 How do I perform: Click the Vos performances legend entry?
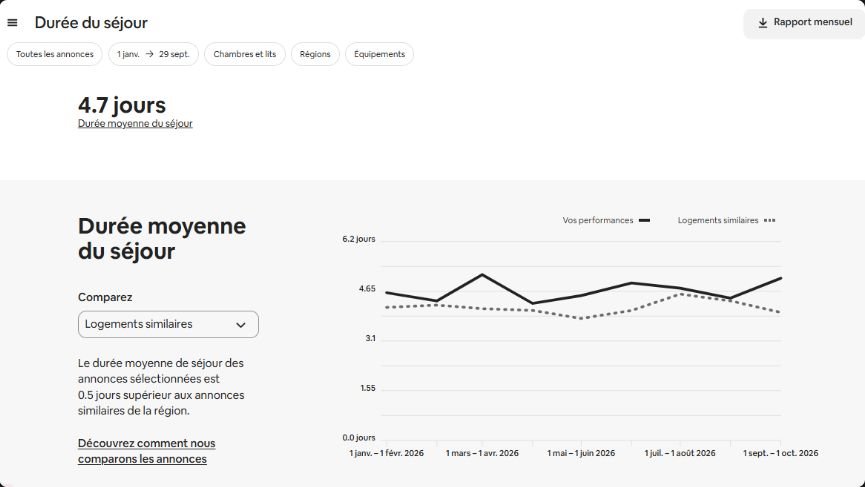(x=606, y=220)
